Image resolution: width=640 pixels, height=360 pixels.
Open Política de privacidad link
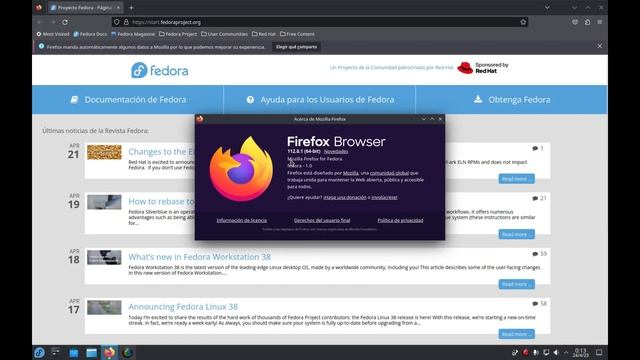[x=400, y=220]
